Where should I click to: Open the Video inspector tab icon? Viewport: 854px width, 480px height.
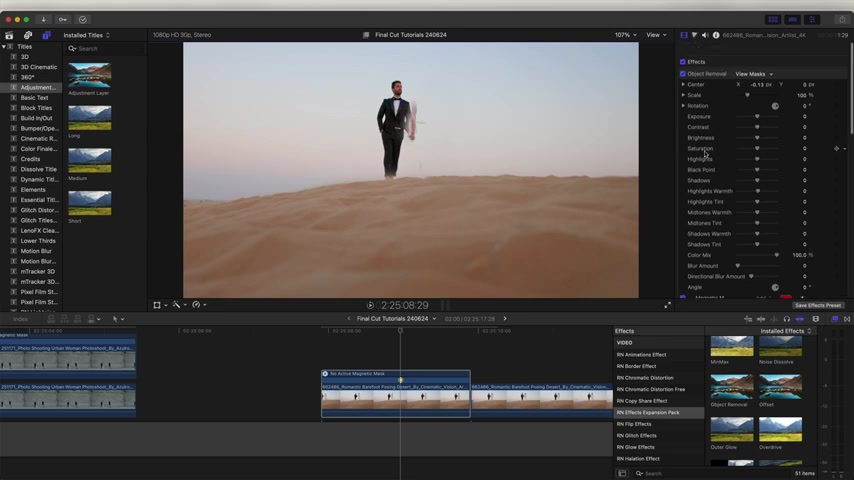click(684, 35)
